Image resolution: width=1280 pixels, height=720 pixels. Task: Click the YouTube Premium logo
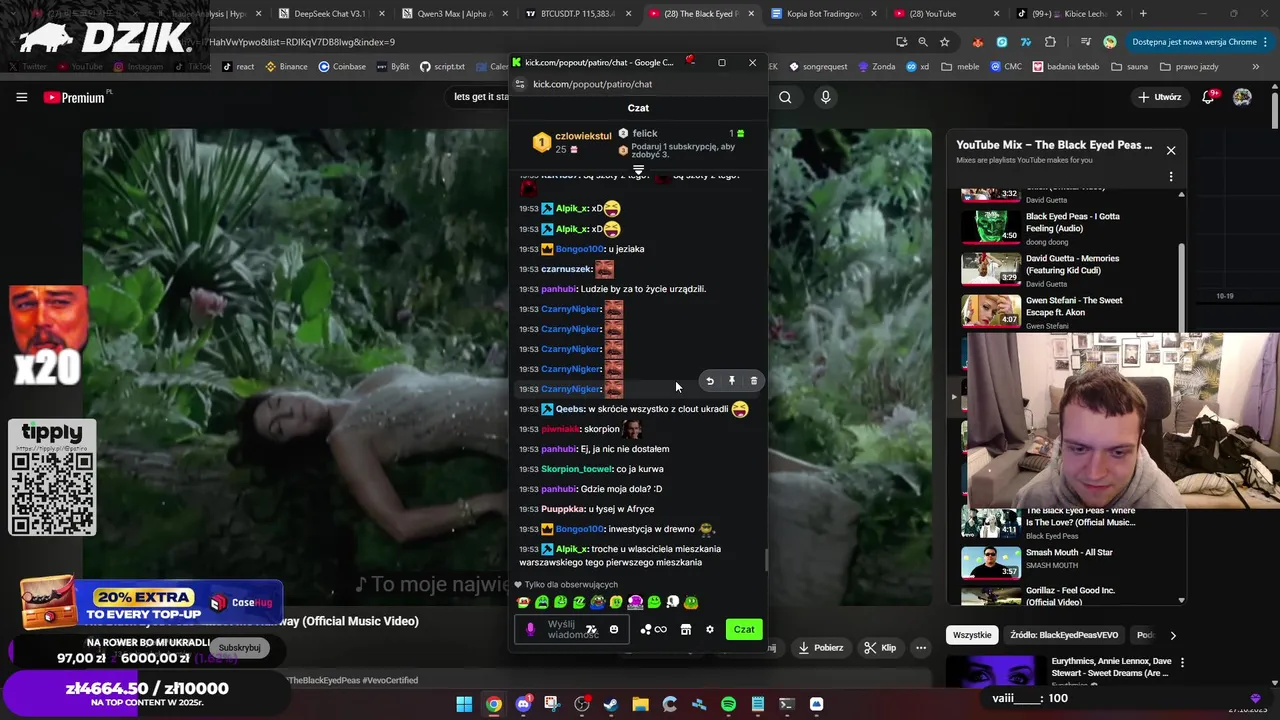tap(75, 97)
